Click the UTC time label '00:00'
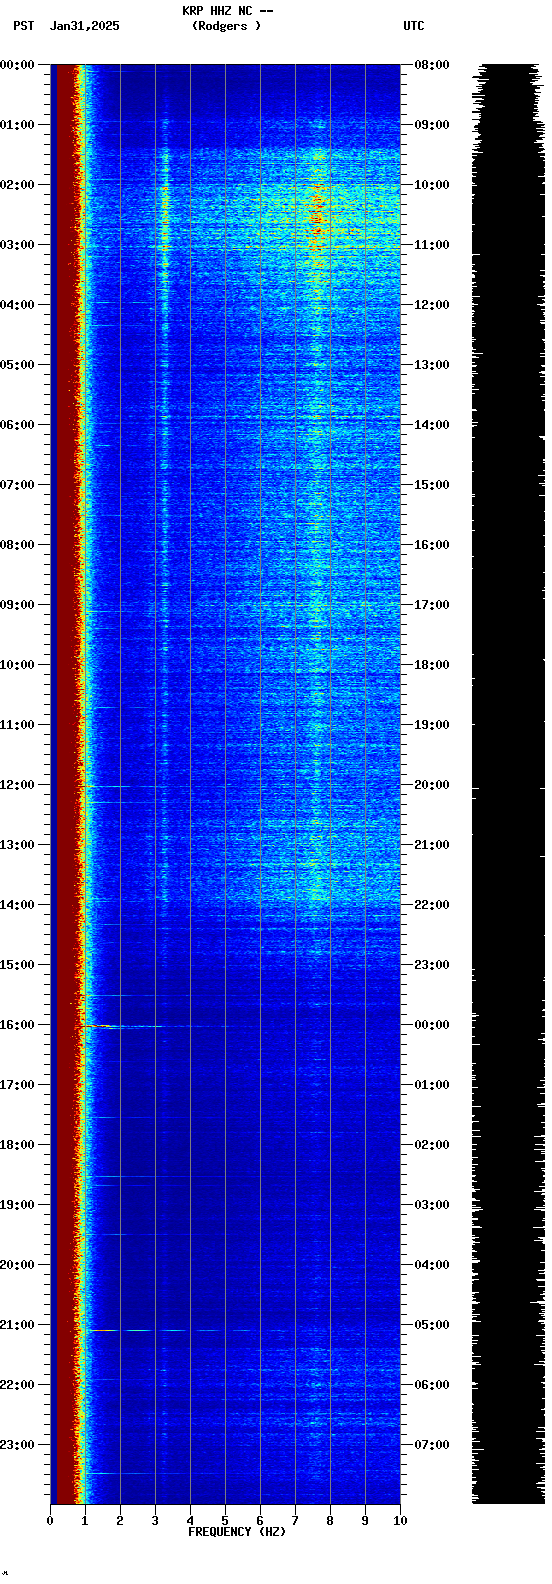This screenshot has height=1584, width=552. (x=432, y=1025)
